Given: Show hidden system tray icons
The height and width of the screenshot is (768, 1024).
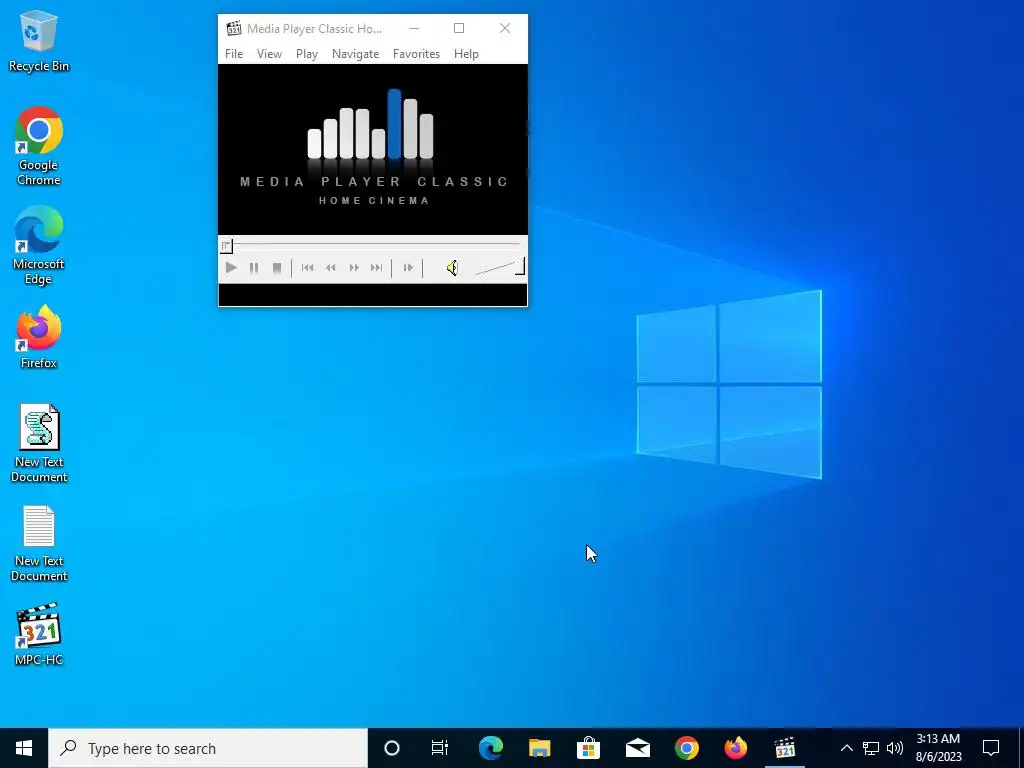Looking at the screenshot, I should [x=846, y=748].
